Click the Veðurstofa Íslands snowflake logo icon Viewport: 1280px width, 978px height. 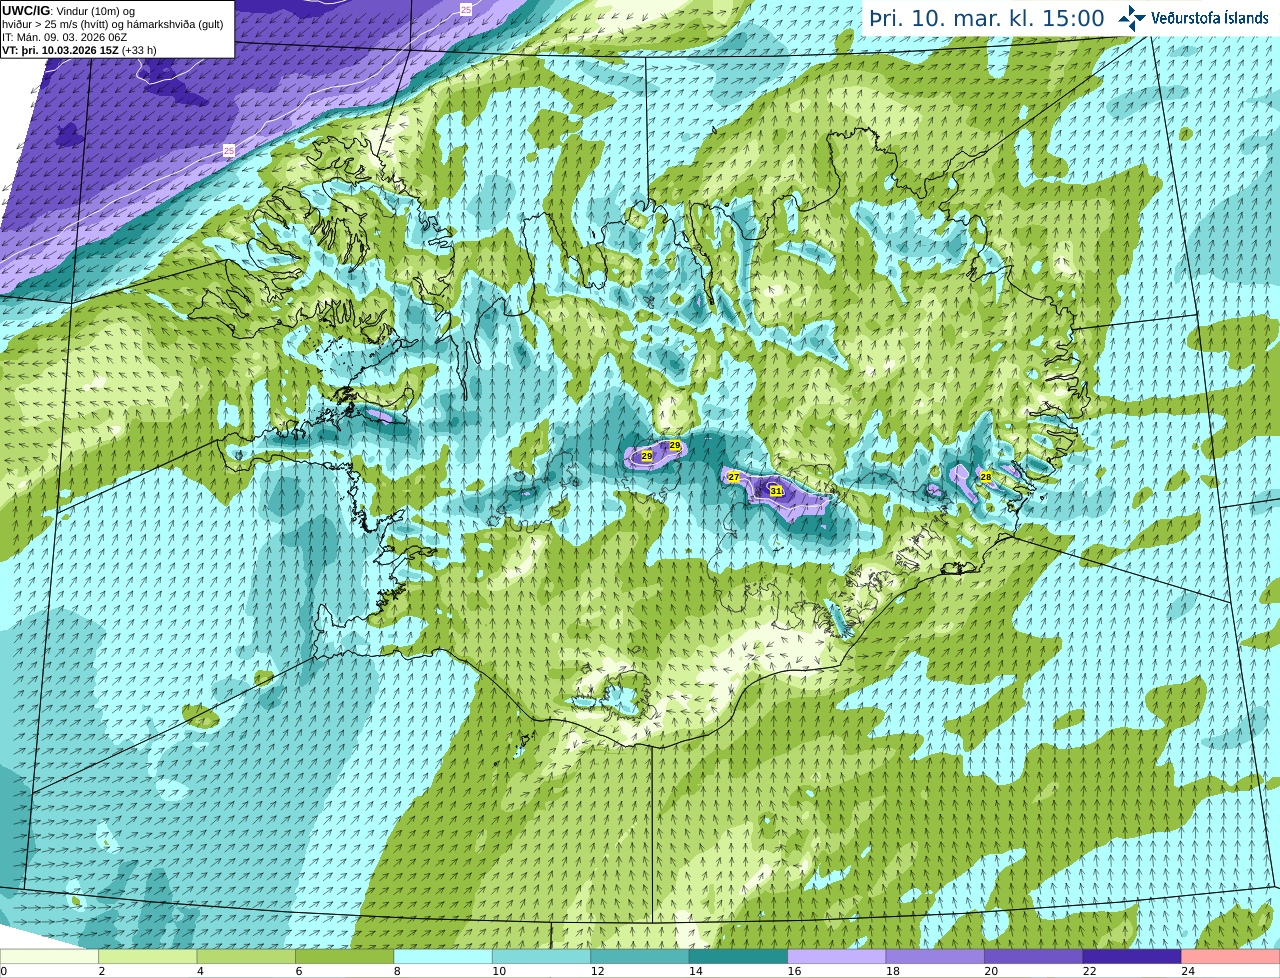(x=1132, y=18)
